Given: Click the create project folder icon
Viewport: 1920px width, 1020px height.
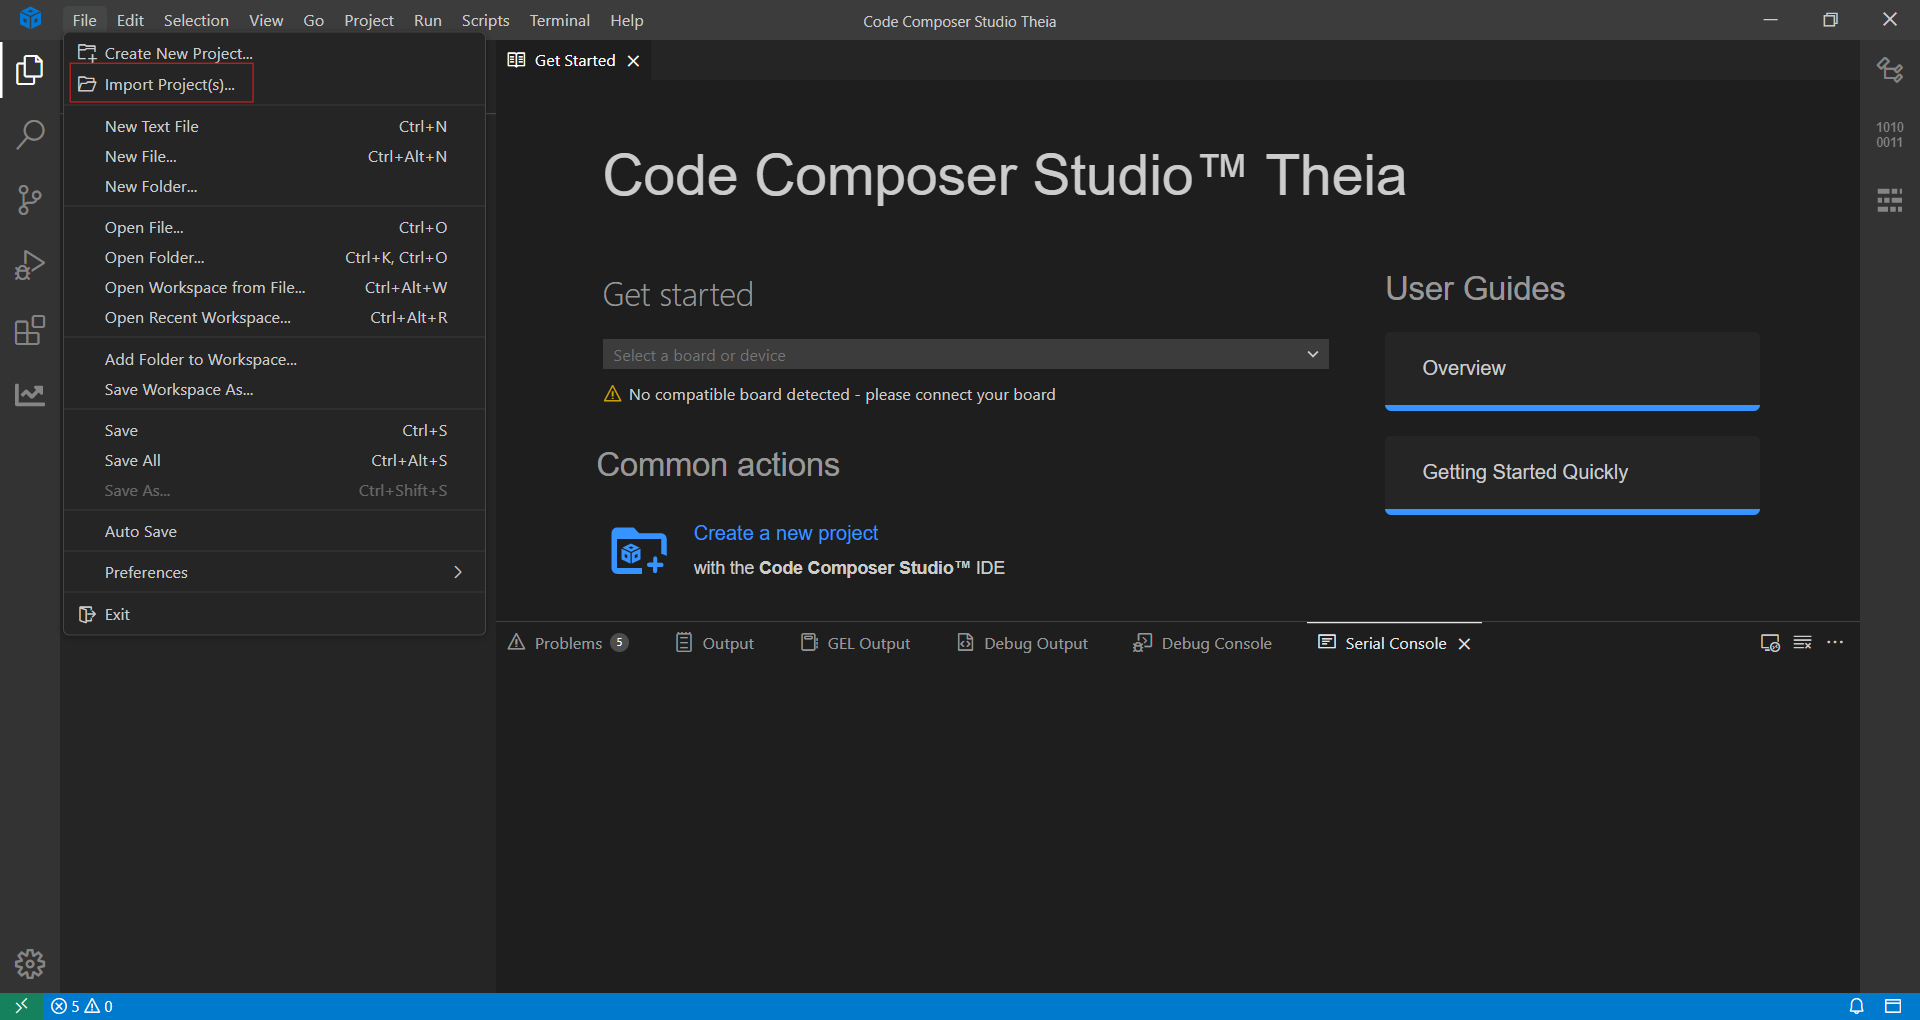Looking at the screenshot, I should (x=639, y=551).
